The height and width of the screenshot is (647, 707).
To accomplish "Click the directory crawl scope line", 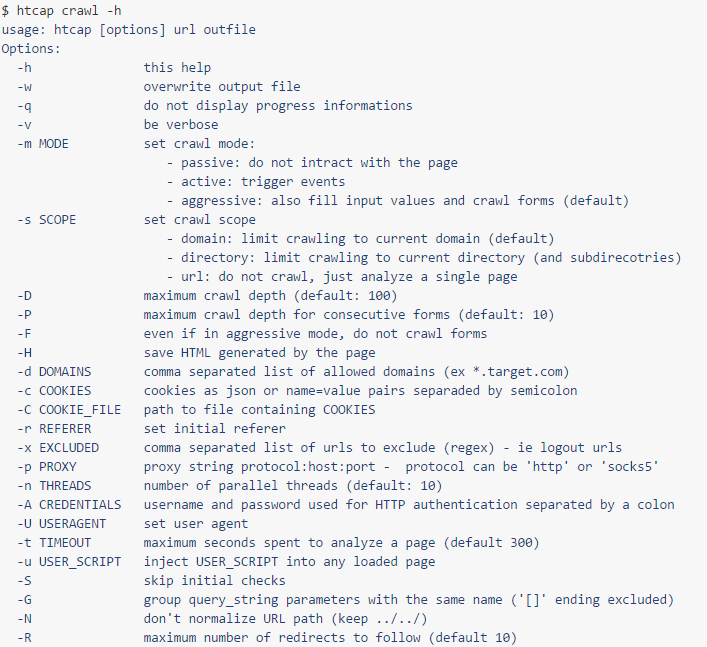I will pos(424,257).
